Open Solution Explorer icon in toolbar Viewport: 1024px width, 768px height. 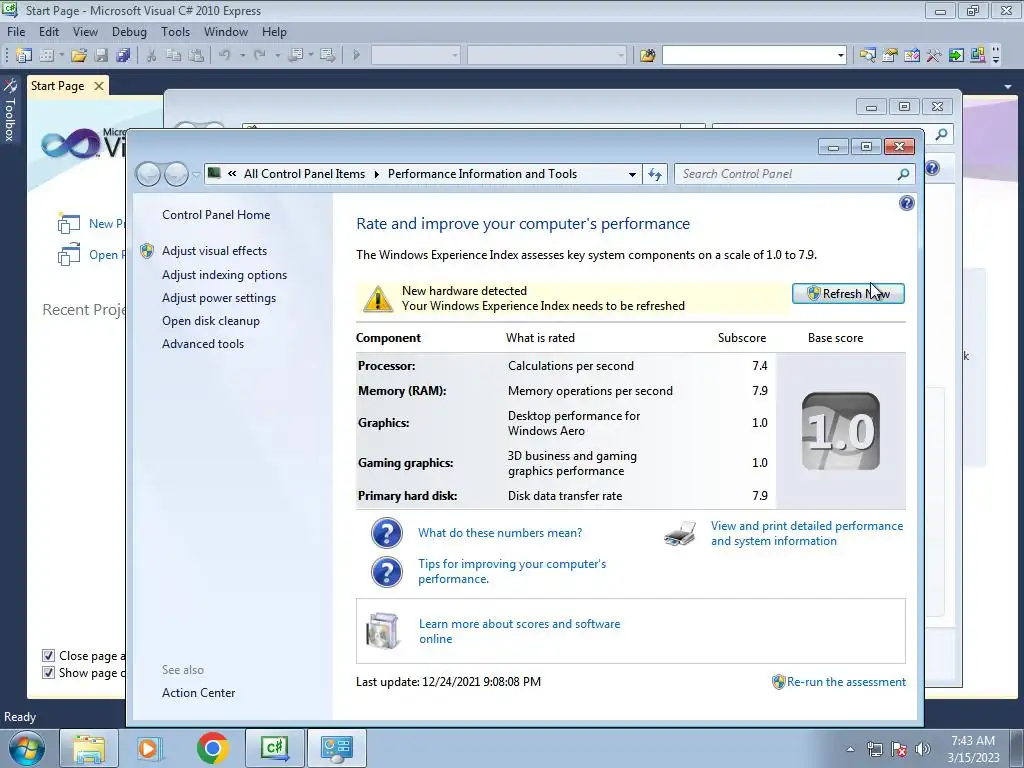867,55
